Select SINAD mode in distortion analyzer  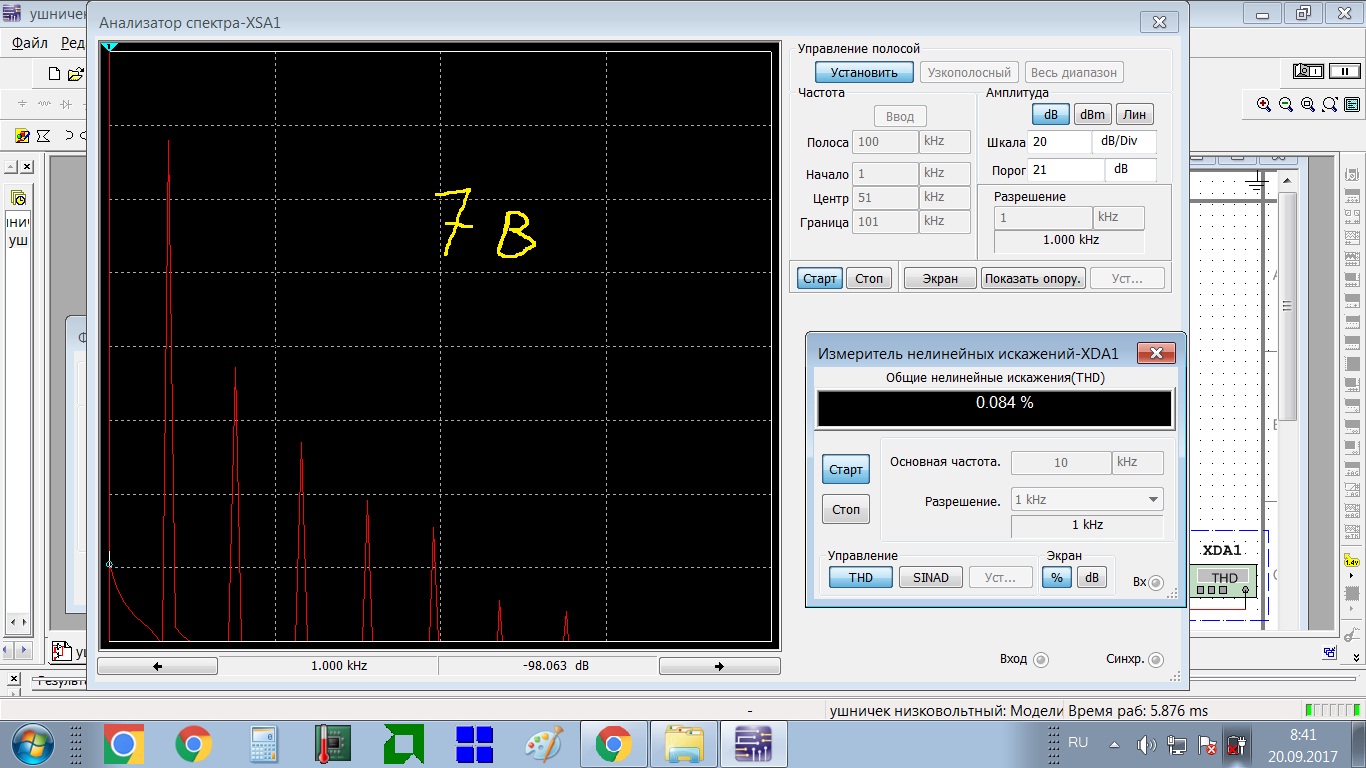pyautogui.click(x=931, y=577)
